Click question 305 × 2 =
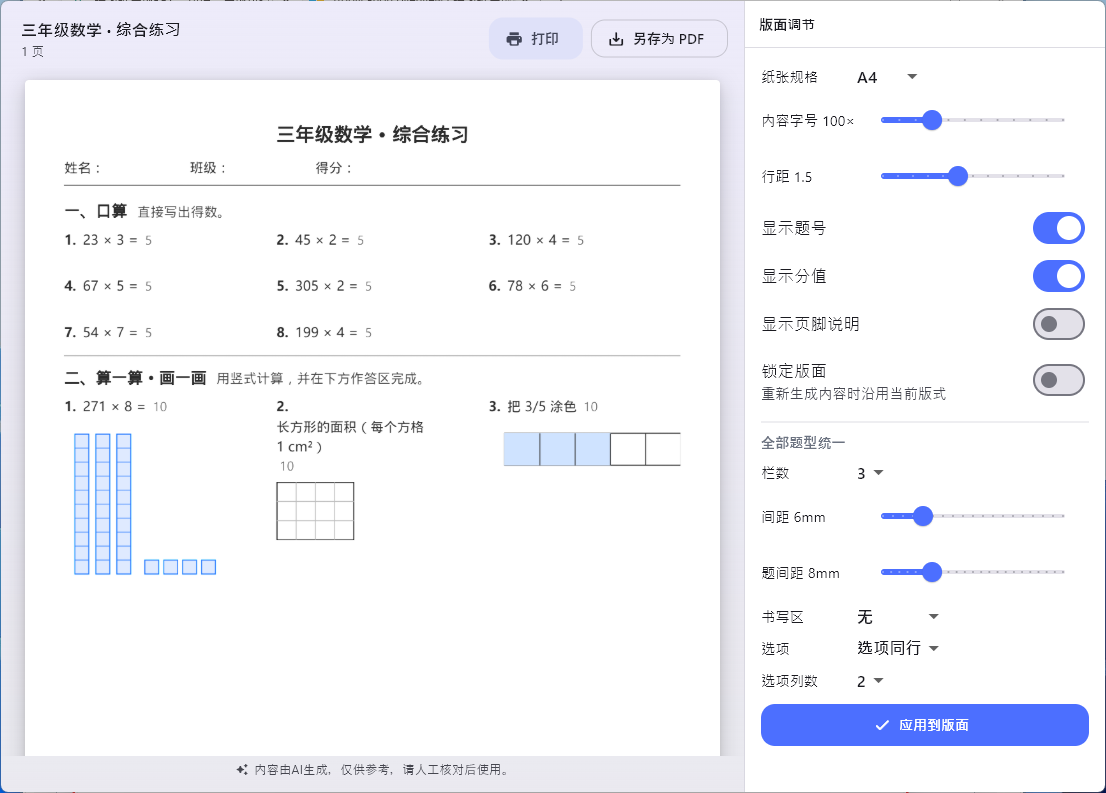The height and width of the screenshot is (793, 1106). (x=324, y=286)
